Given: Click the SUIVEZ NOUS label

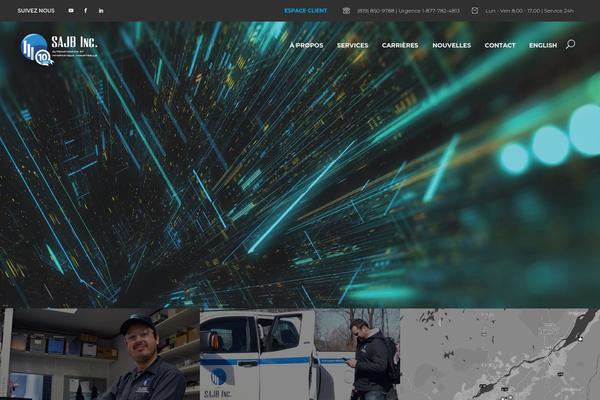Looking at the screenshot, I should [x=36, y=11].
